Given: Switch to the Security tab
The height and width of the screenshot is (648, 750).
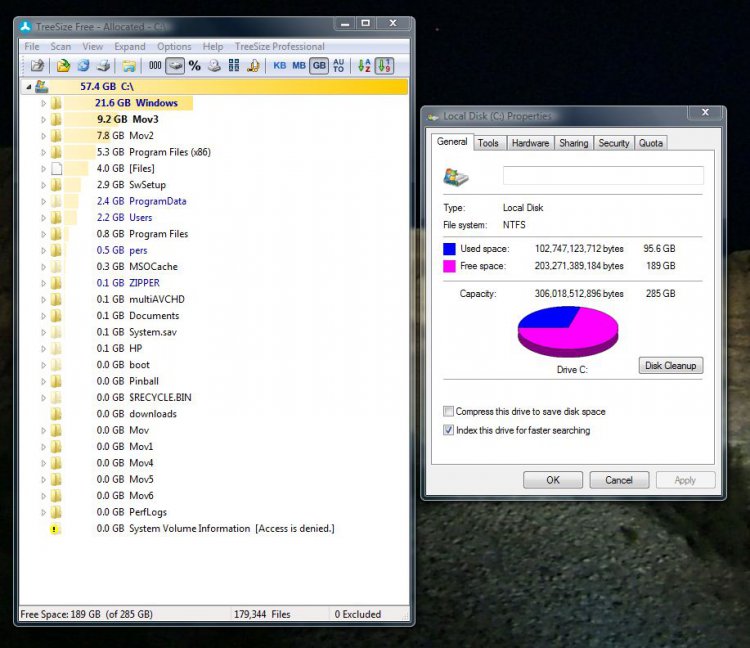Looking at the screenshot, I should point(614,143).
